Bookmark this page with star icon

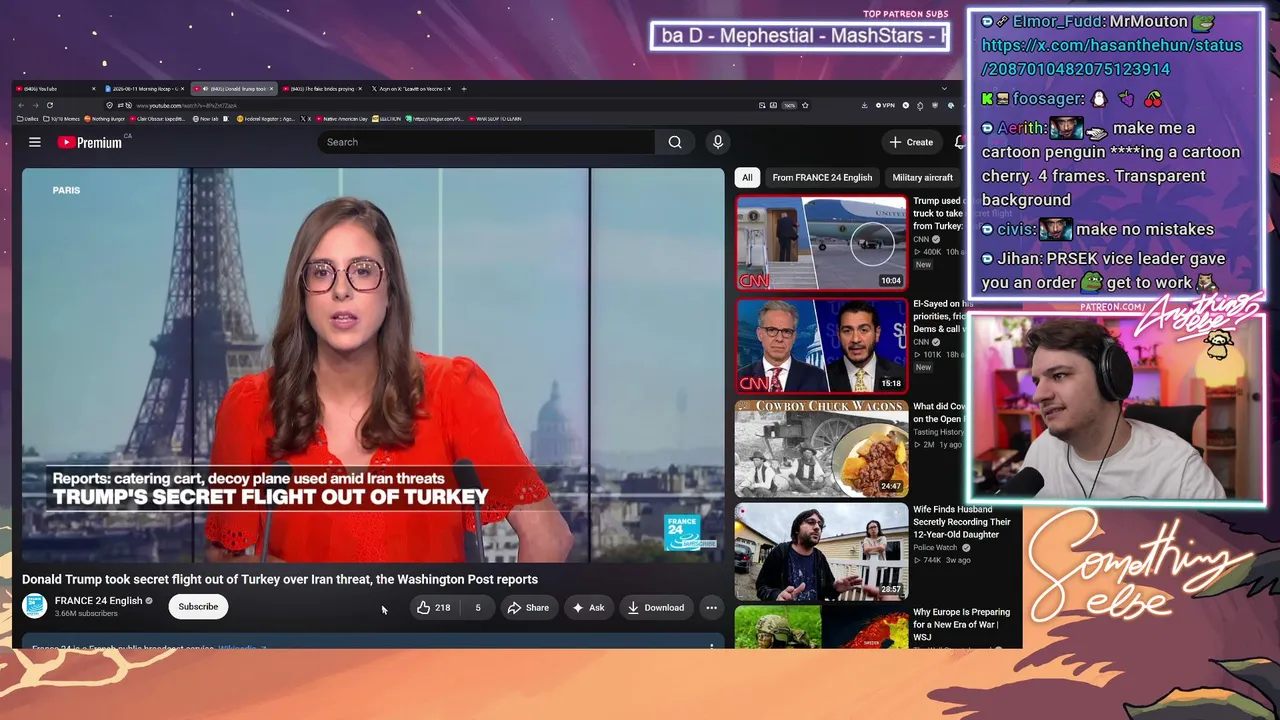pyautogui.click(x=805, y=105)
